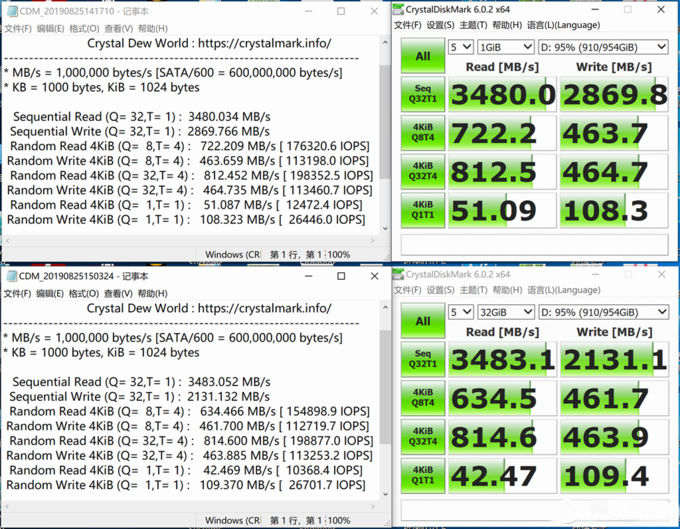Screen dimensions: 680x529
Task: Open 查看(V) menu in CDM_20190825150324 Notepad
Action: (x=118, y=293)
